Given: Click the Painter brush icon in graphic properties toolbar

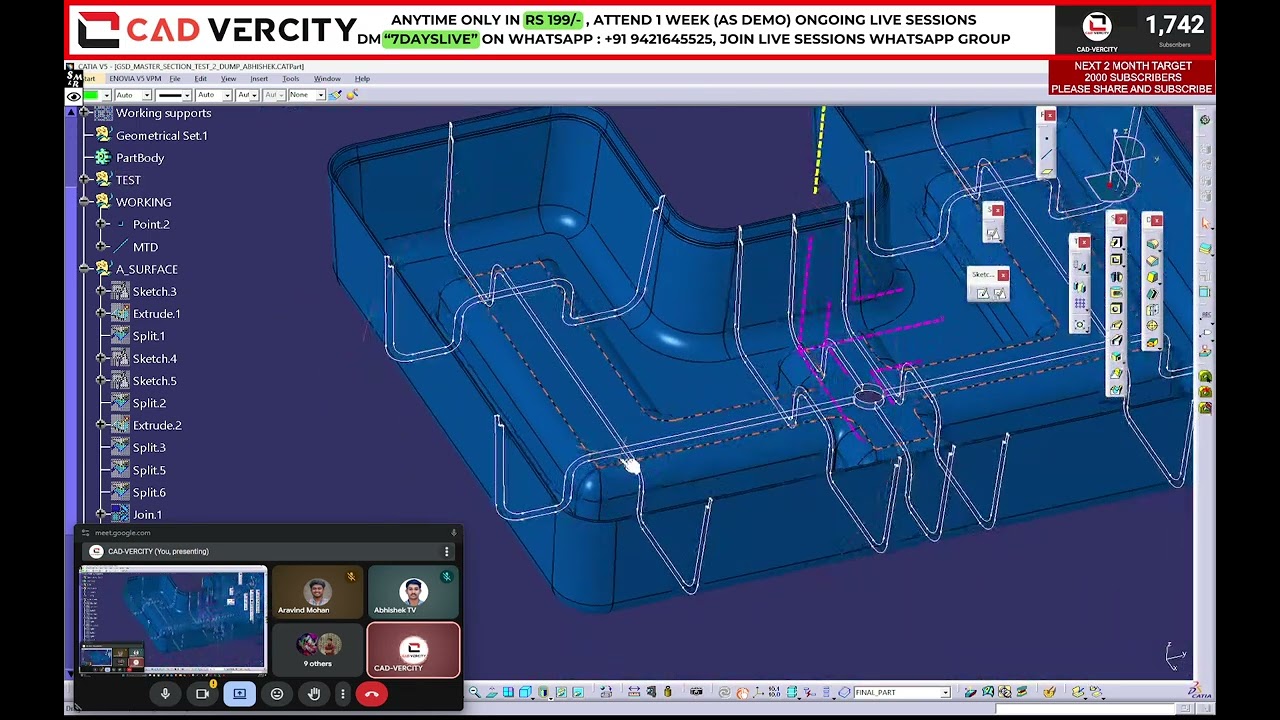Looking at the screenshot, I should 335,95.
